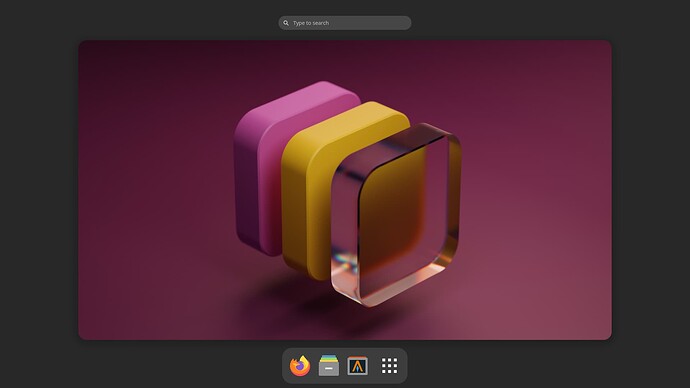Show all applications grid
Viewport: 690px width, 388px height.
(389, 366)
